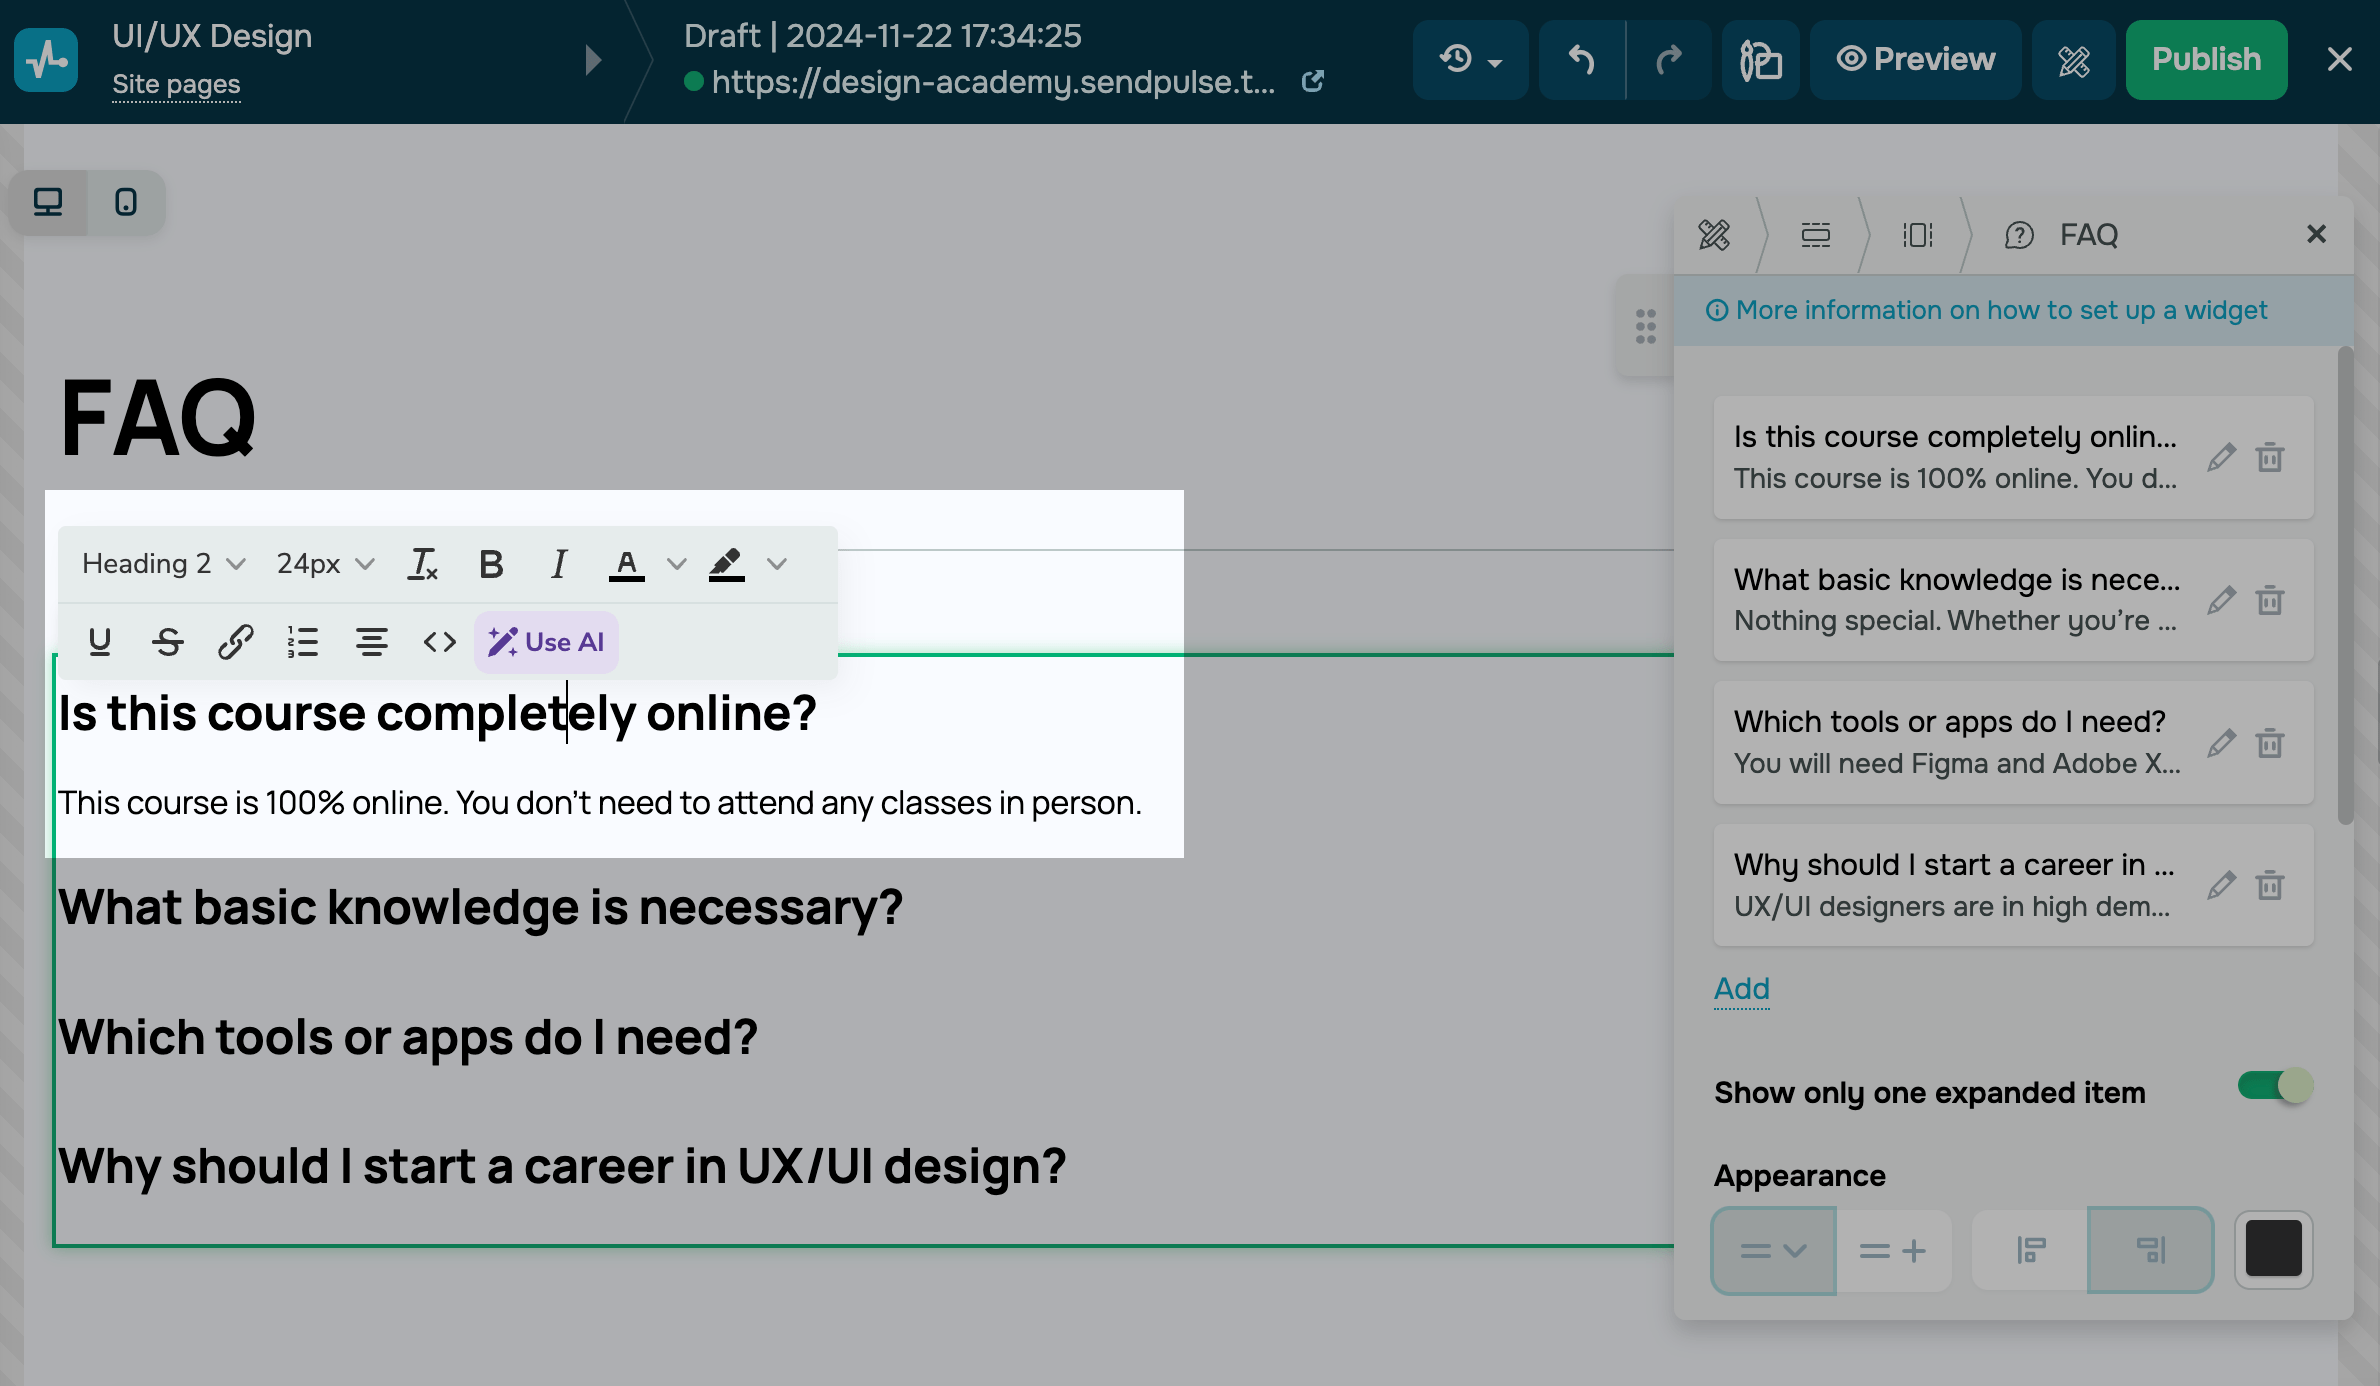Go to Site pages

click(x=176, y=84)
